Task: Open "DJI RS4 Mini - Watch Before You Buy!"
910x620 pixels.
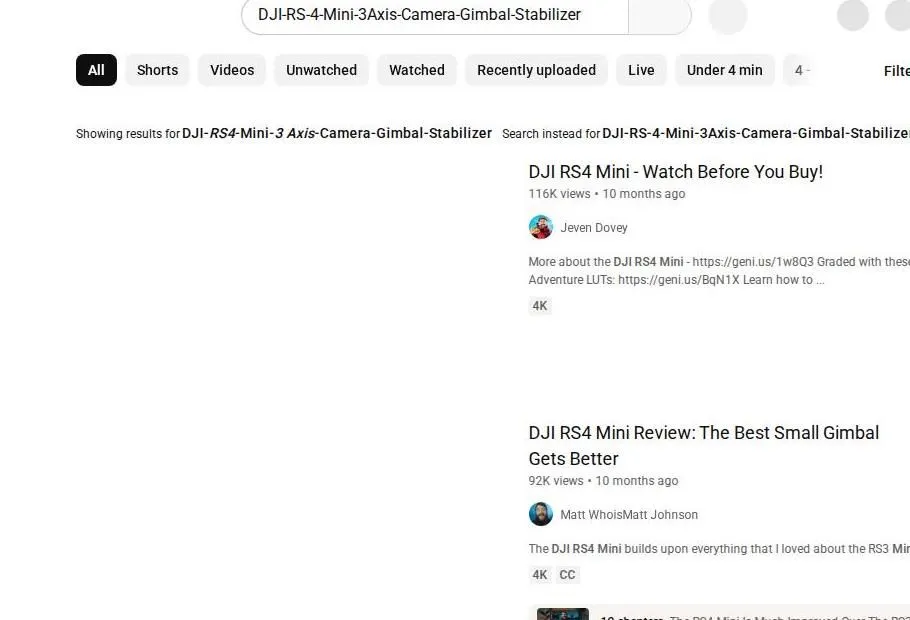Action: click(x=675, y=171)
